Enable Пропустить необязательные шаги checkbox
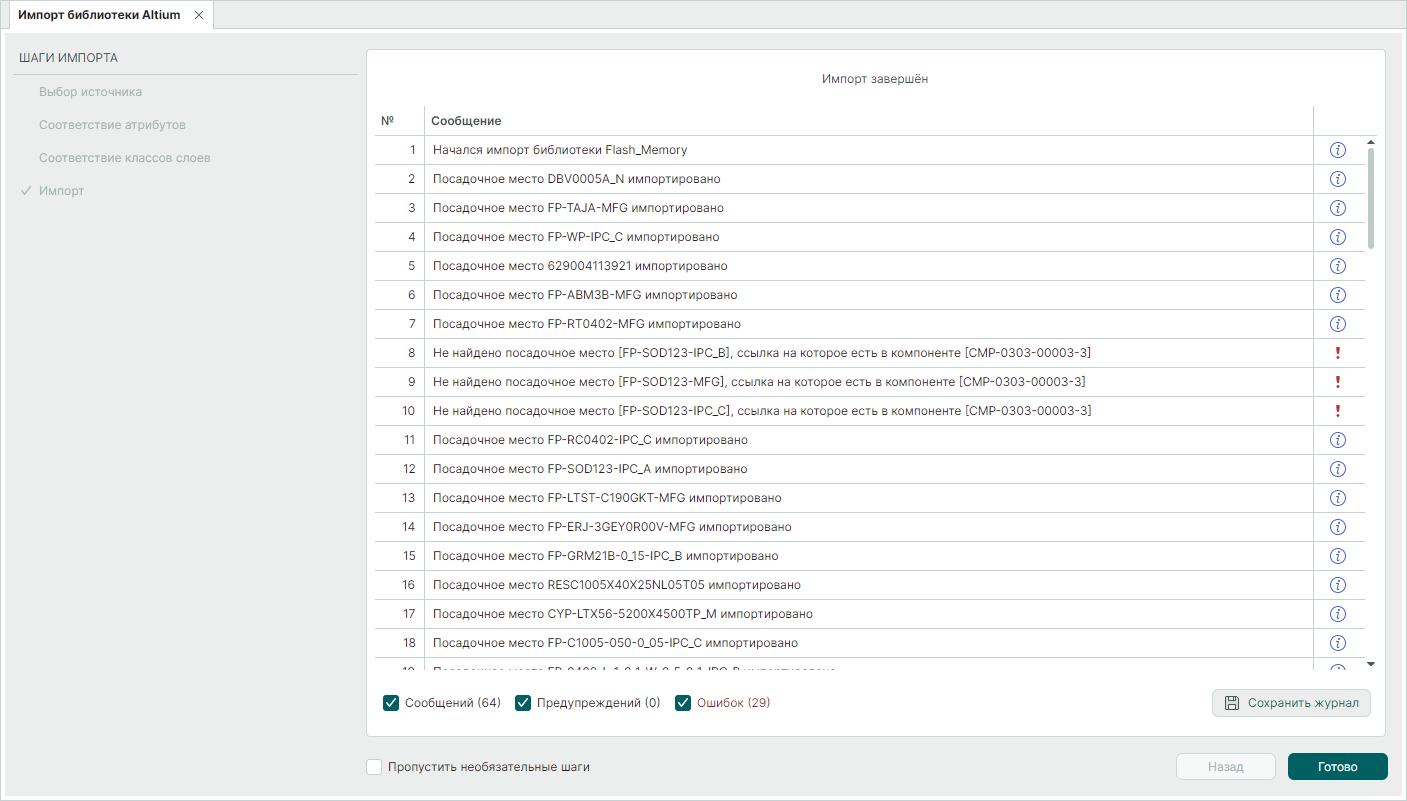1407x801 pixels. point(374,767)
